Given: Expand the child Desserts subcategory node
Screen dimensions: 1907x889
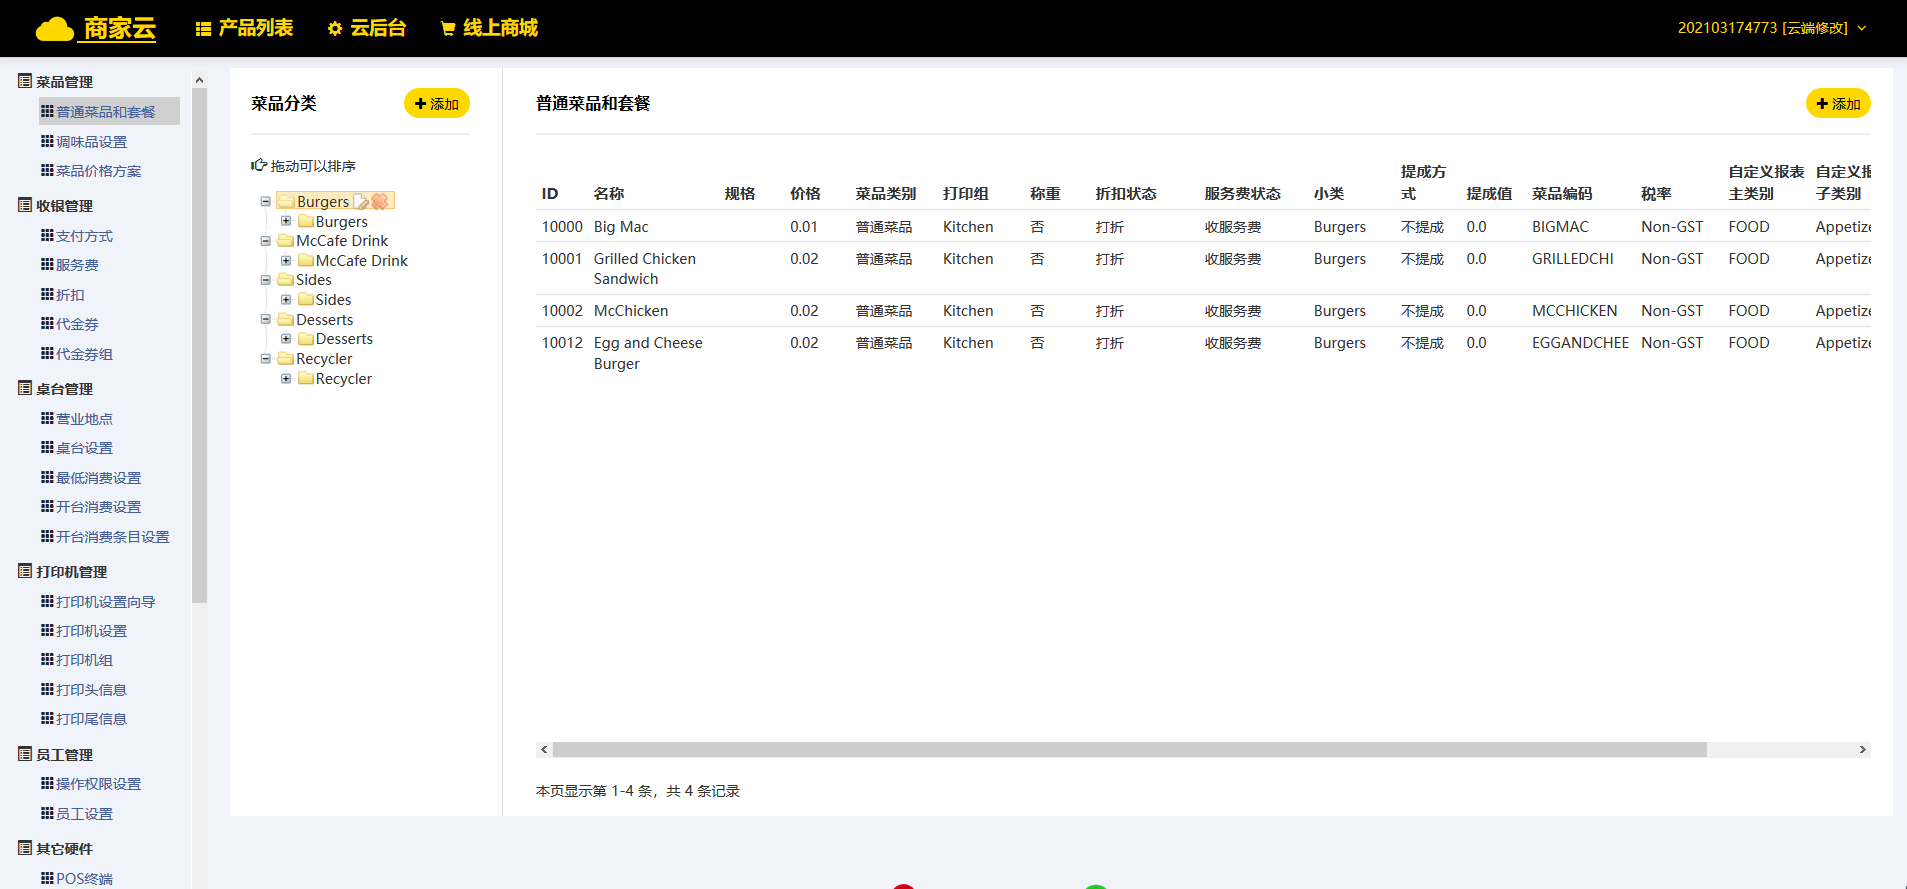Looking at the screenshot, I should click(286, 339).
